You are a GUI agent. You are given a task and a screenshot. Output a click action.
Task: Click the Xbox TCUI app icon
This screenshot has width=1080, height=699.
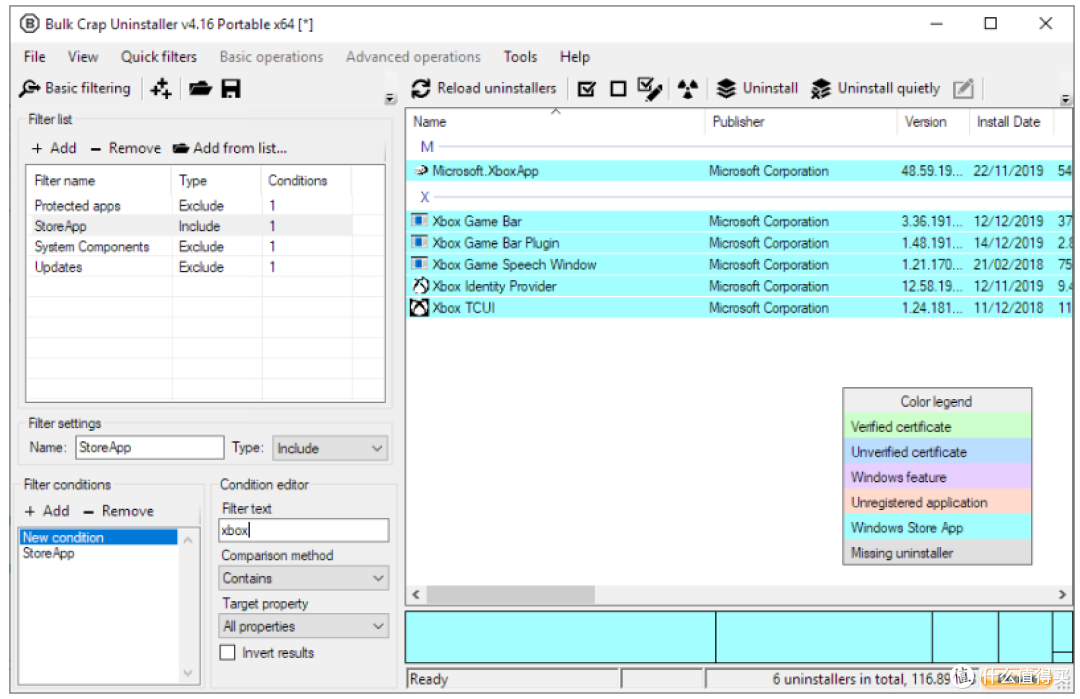pos(419,307)
